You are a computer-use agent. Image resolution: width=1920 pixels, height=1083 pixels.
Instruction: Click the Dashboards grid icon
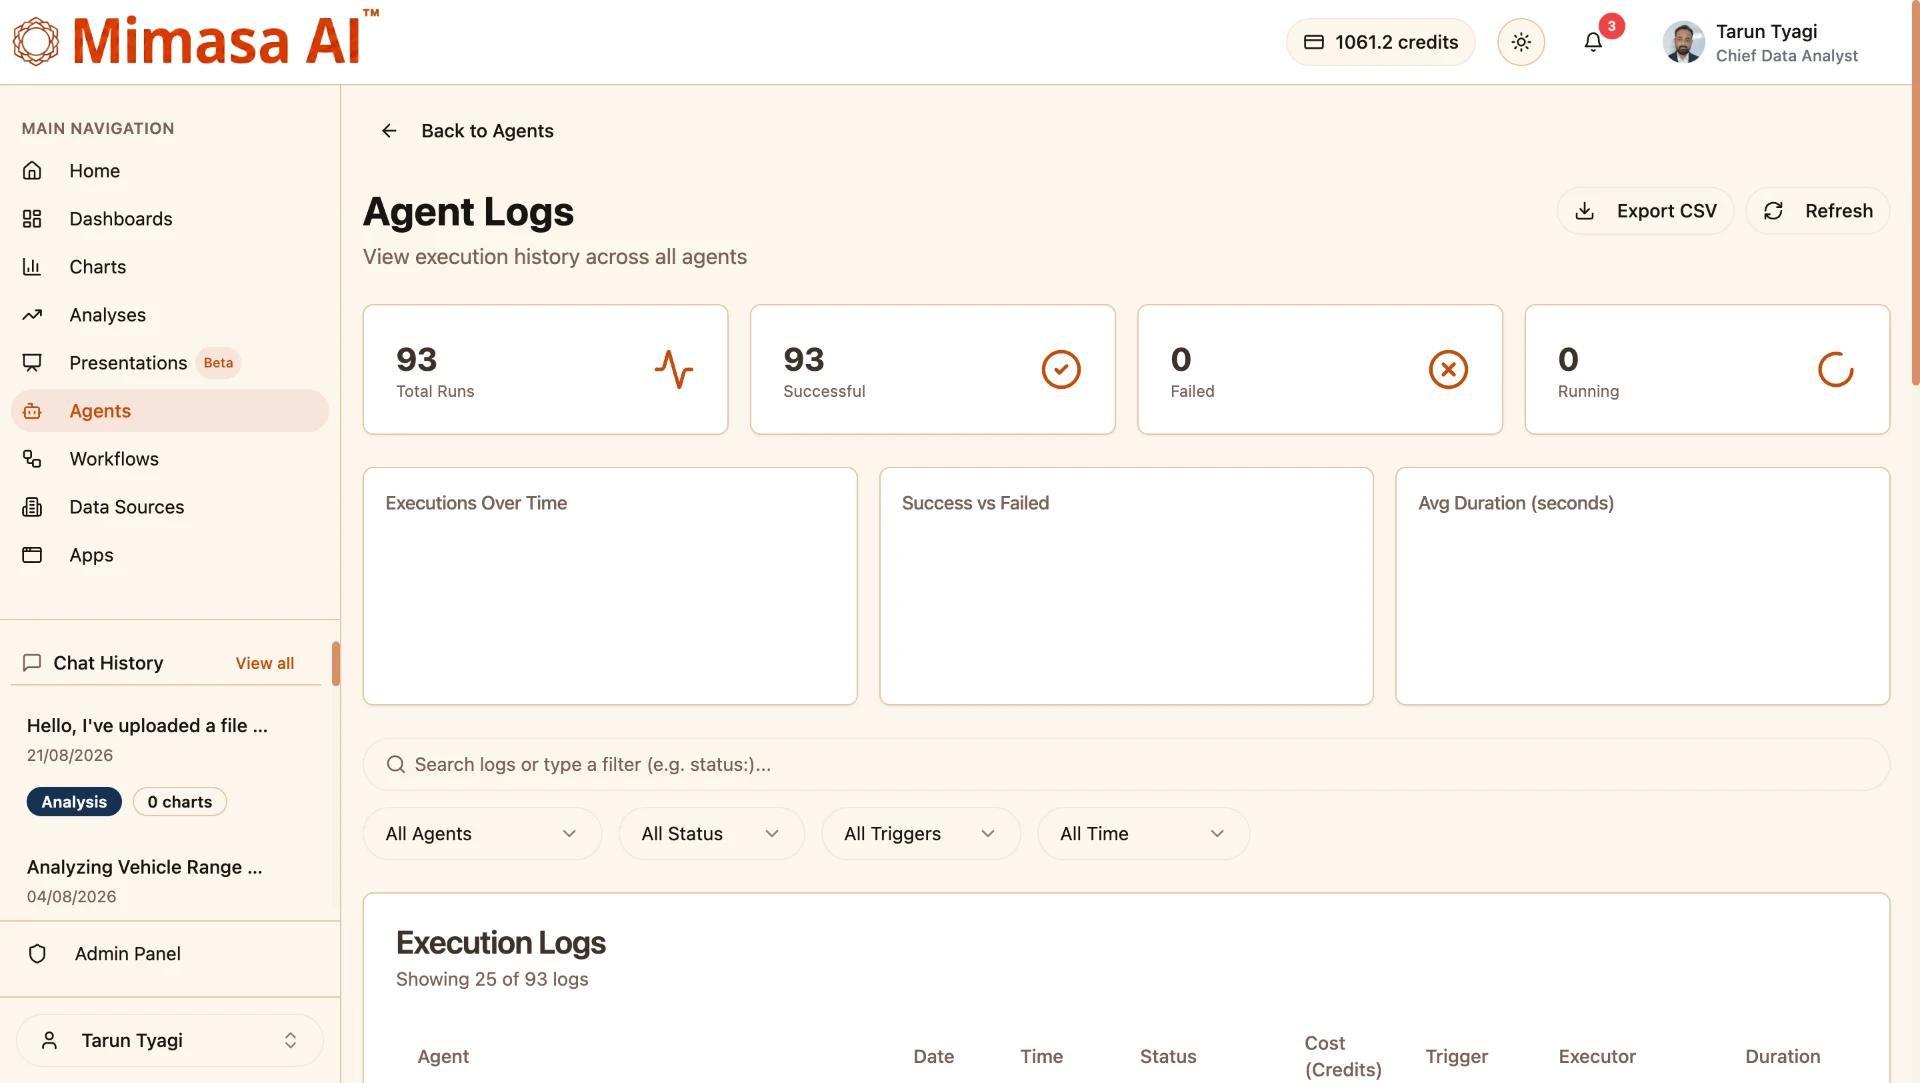point(32,219)
